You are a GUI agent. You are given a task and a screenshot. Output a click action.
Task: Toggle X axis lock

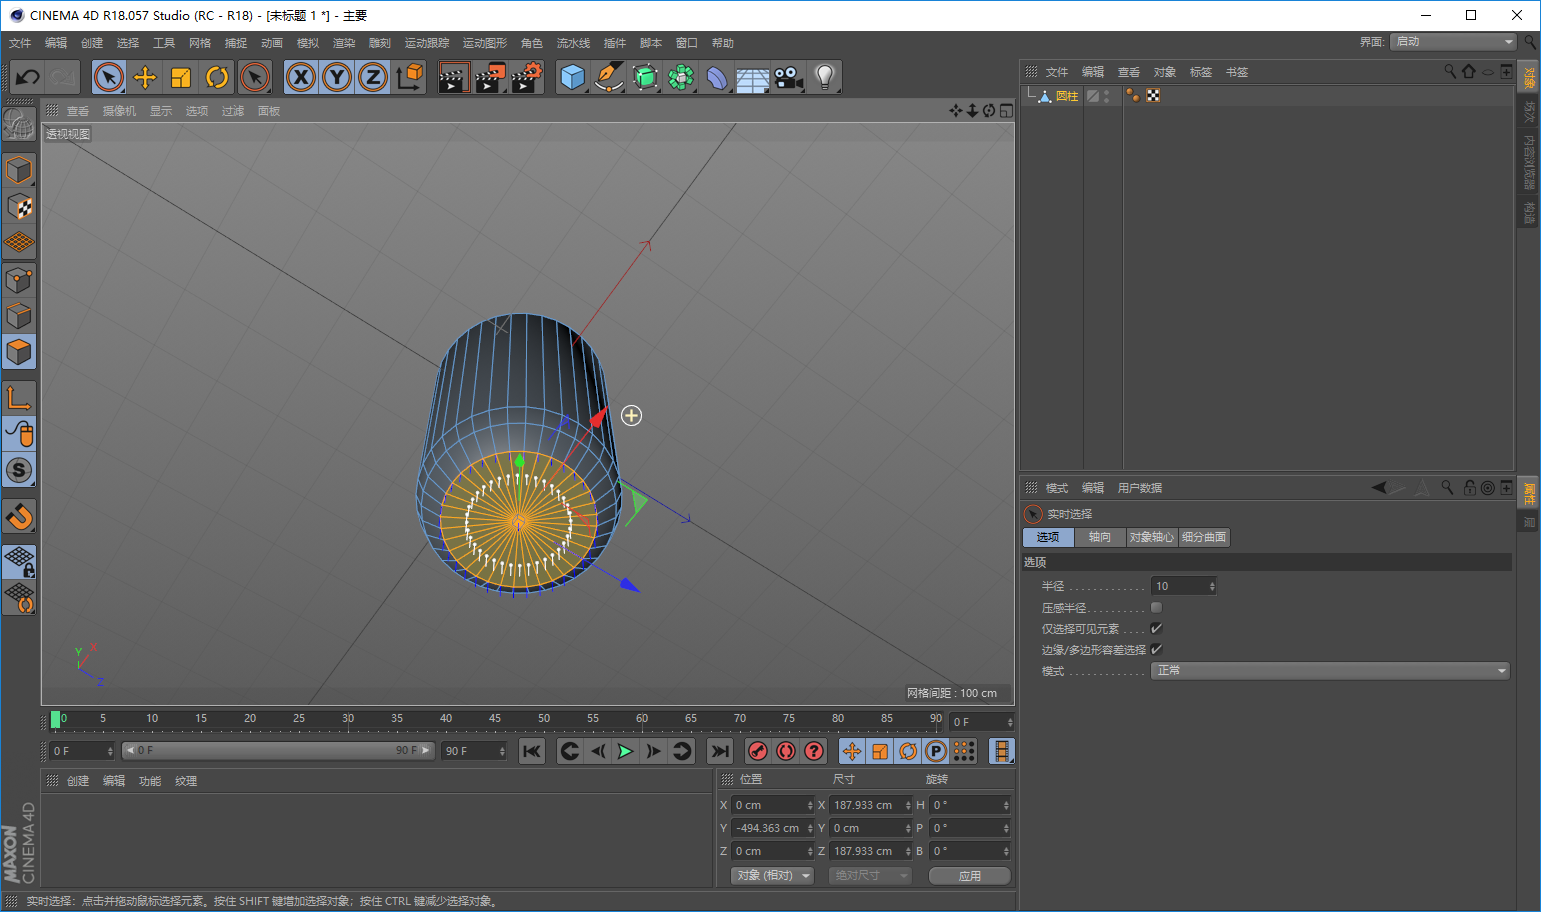[x=301, y=77]
